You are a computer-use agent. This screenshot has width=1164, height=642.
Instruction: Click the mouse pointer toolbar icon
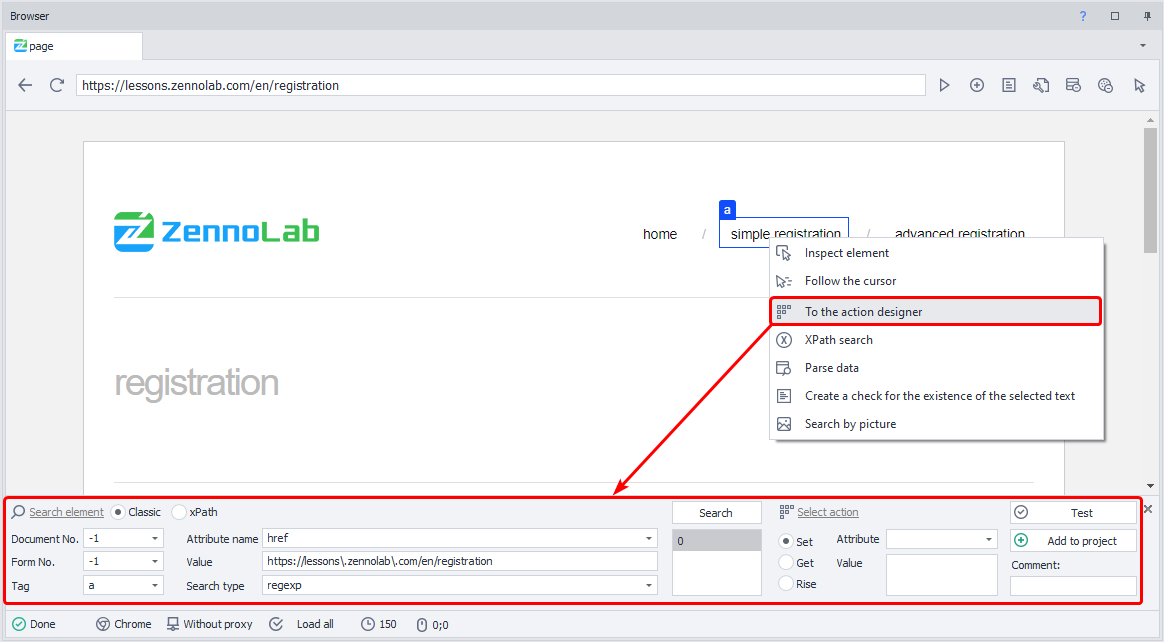point(1139,86)
